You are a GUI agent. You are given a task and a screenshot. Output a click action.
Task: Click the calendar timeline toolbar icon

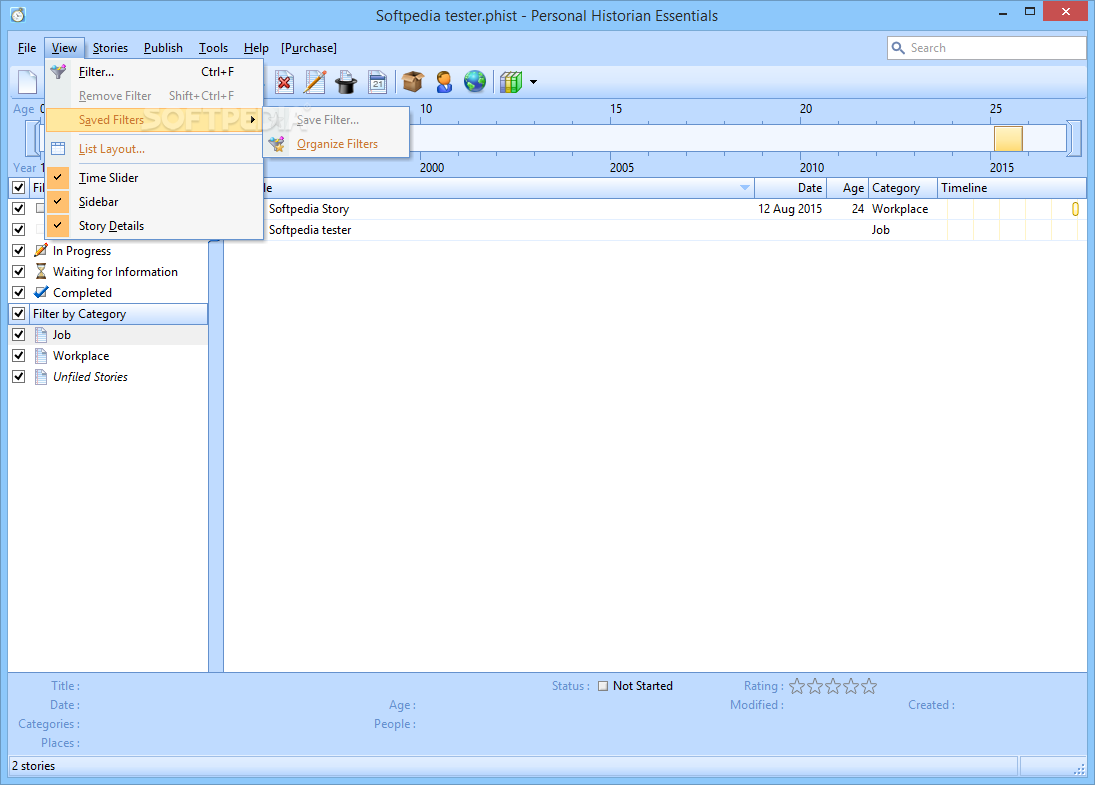coord(378,82)
